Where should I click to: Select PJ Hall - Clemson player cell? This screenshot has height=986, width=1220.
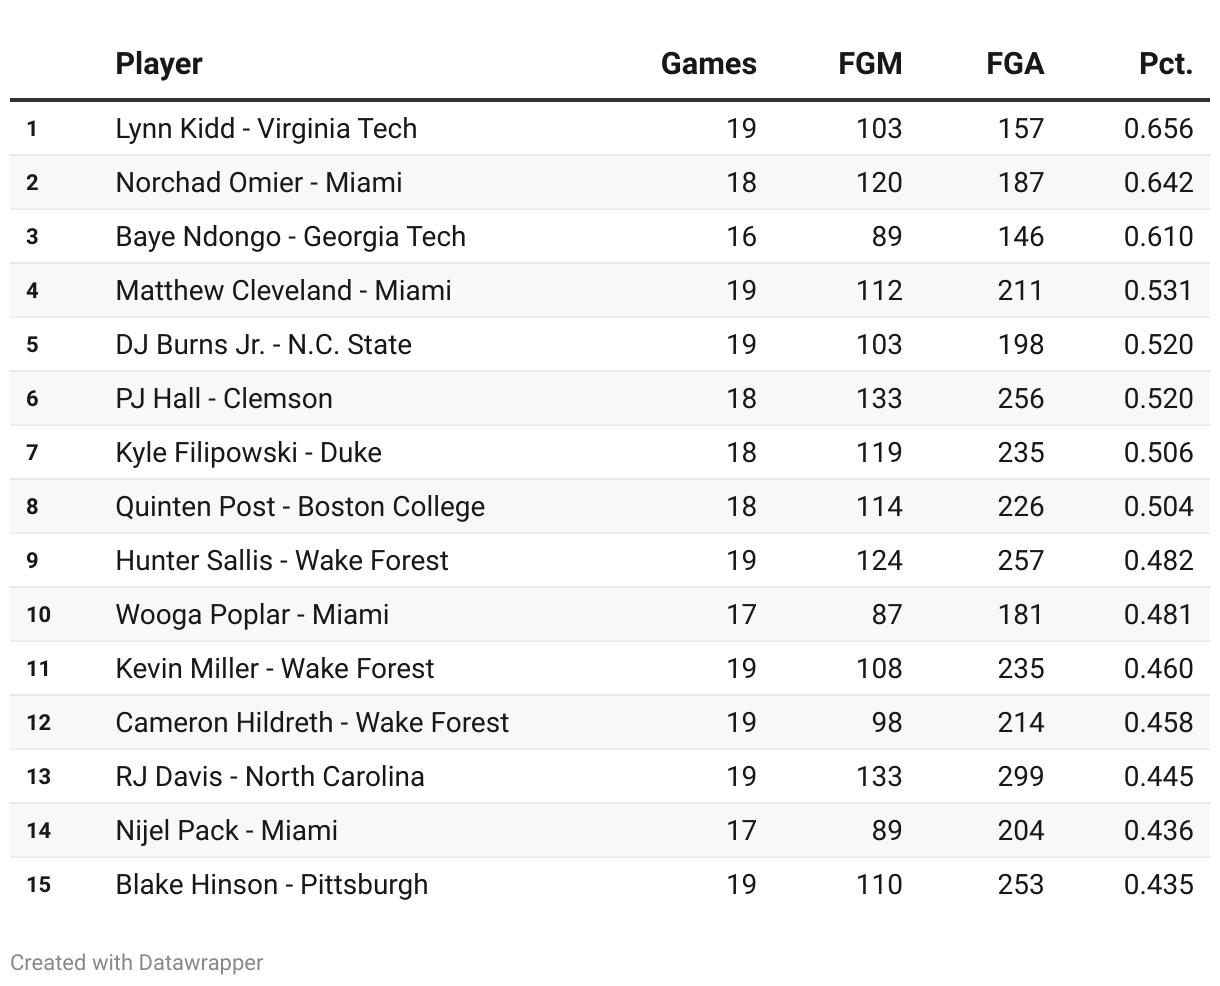(x=224, y=398)
